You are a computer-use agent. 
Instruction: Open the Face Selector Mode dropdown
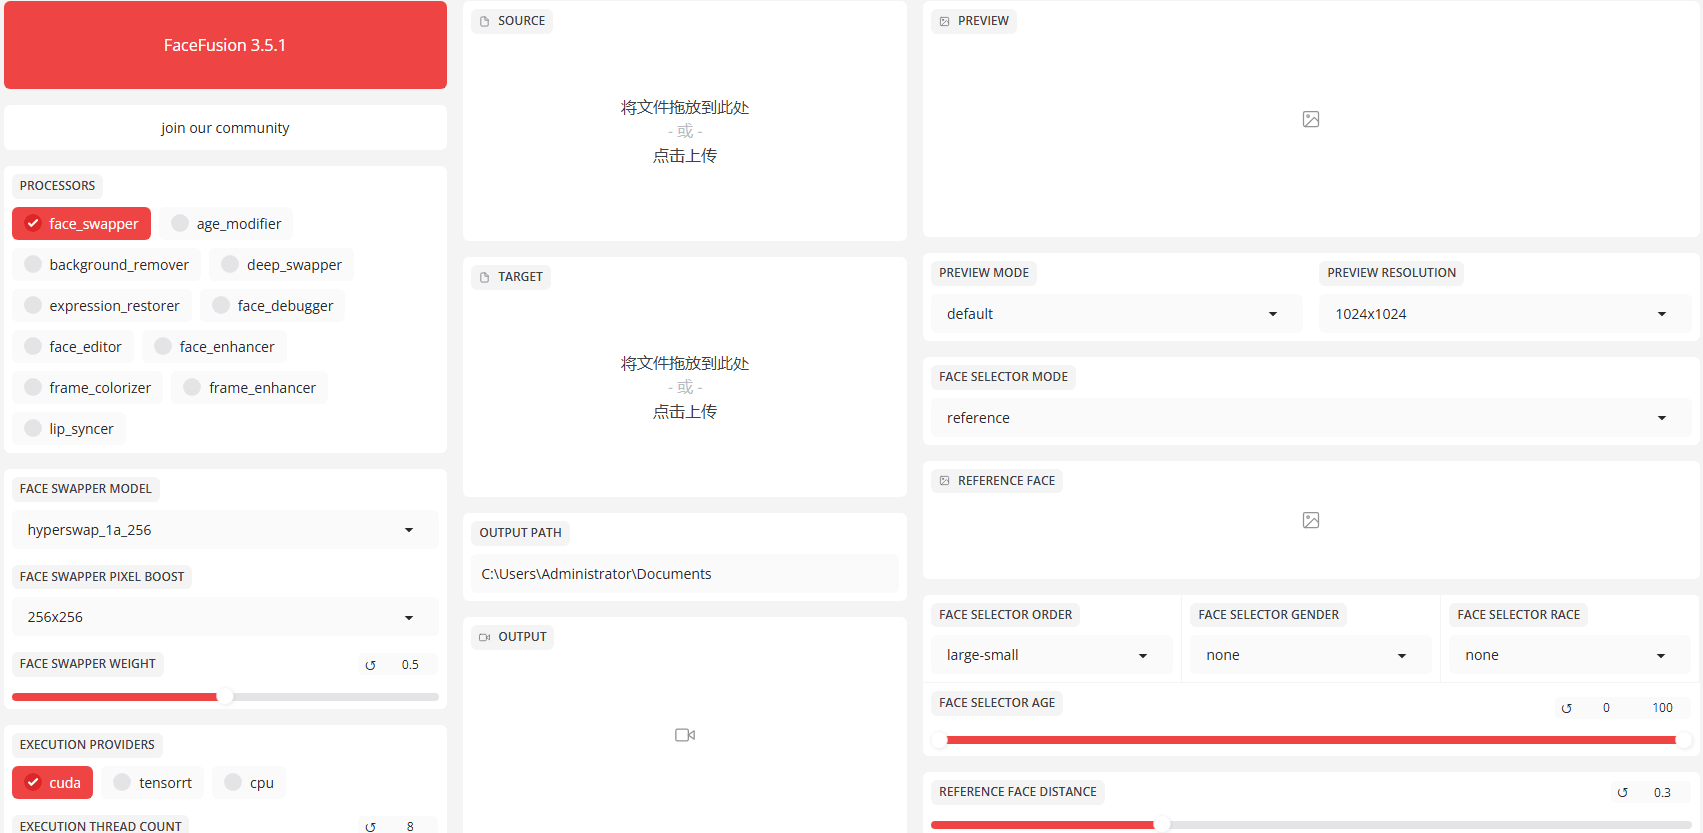1310,418
